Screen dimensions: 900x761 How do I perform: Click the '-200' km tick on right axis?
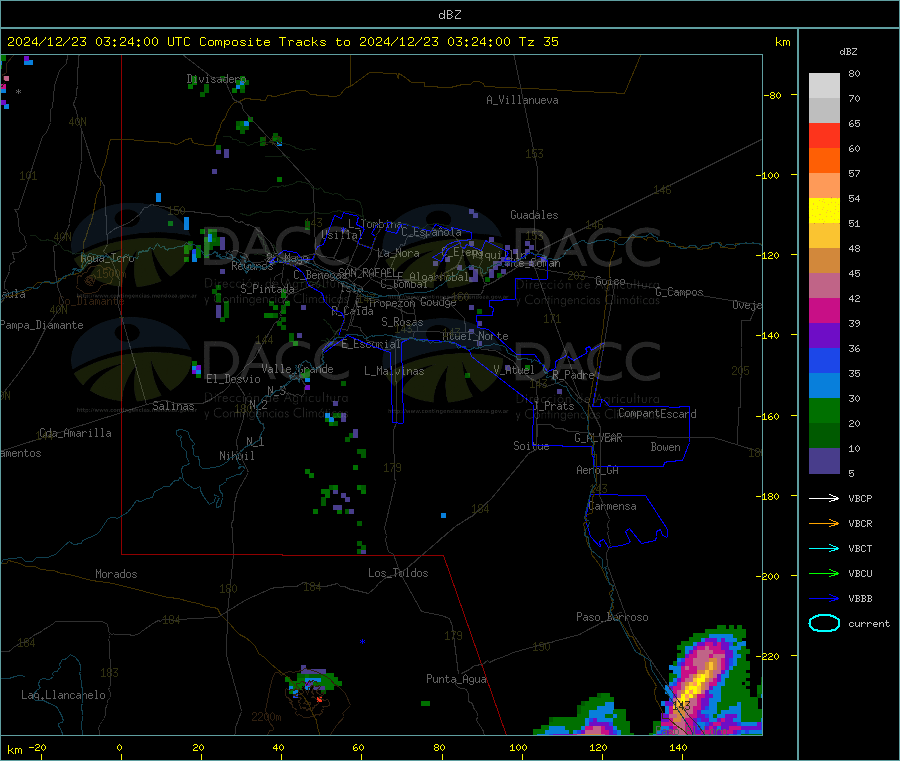click(768, 576)
